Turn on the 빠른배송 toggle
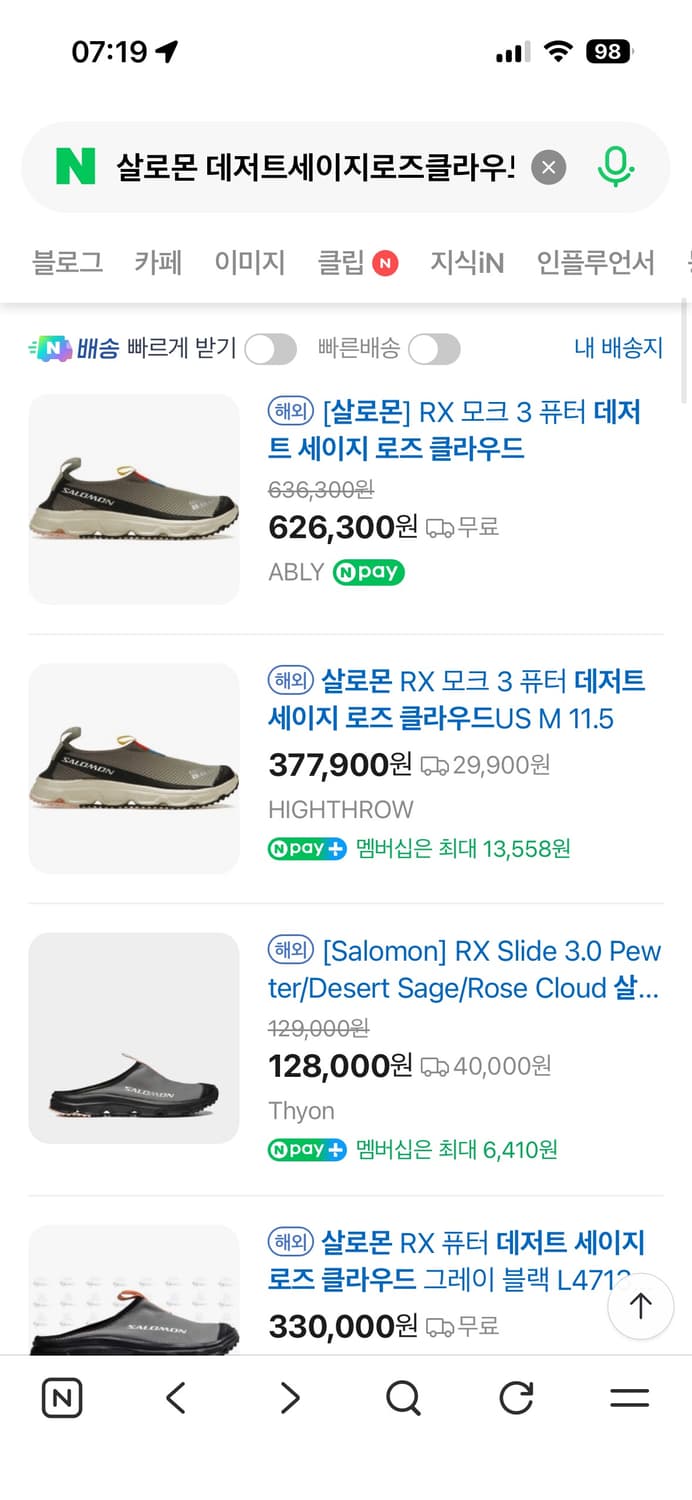This screenshot has width=692, height=1500. [x=434, y=348]
